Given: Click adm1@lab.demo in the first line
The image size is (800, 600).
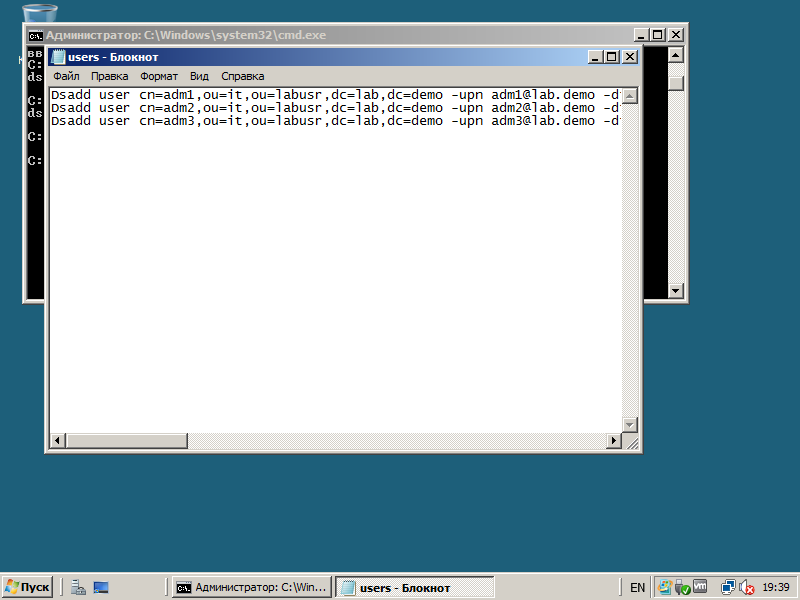Looking at the screenshot, I should [543, 95].
